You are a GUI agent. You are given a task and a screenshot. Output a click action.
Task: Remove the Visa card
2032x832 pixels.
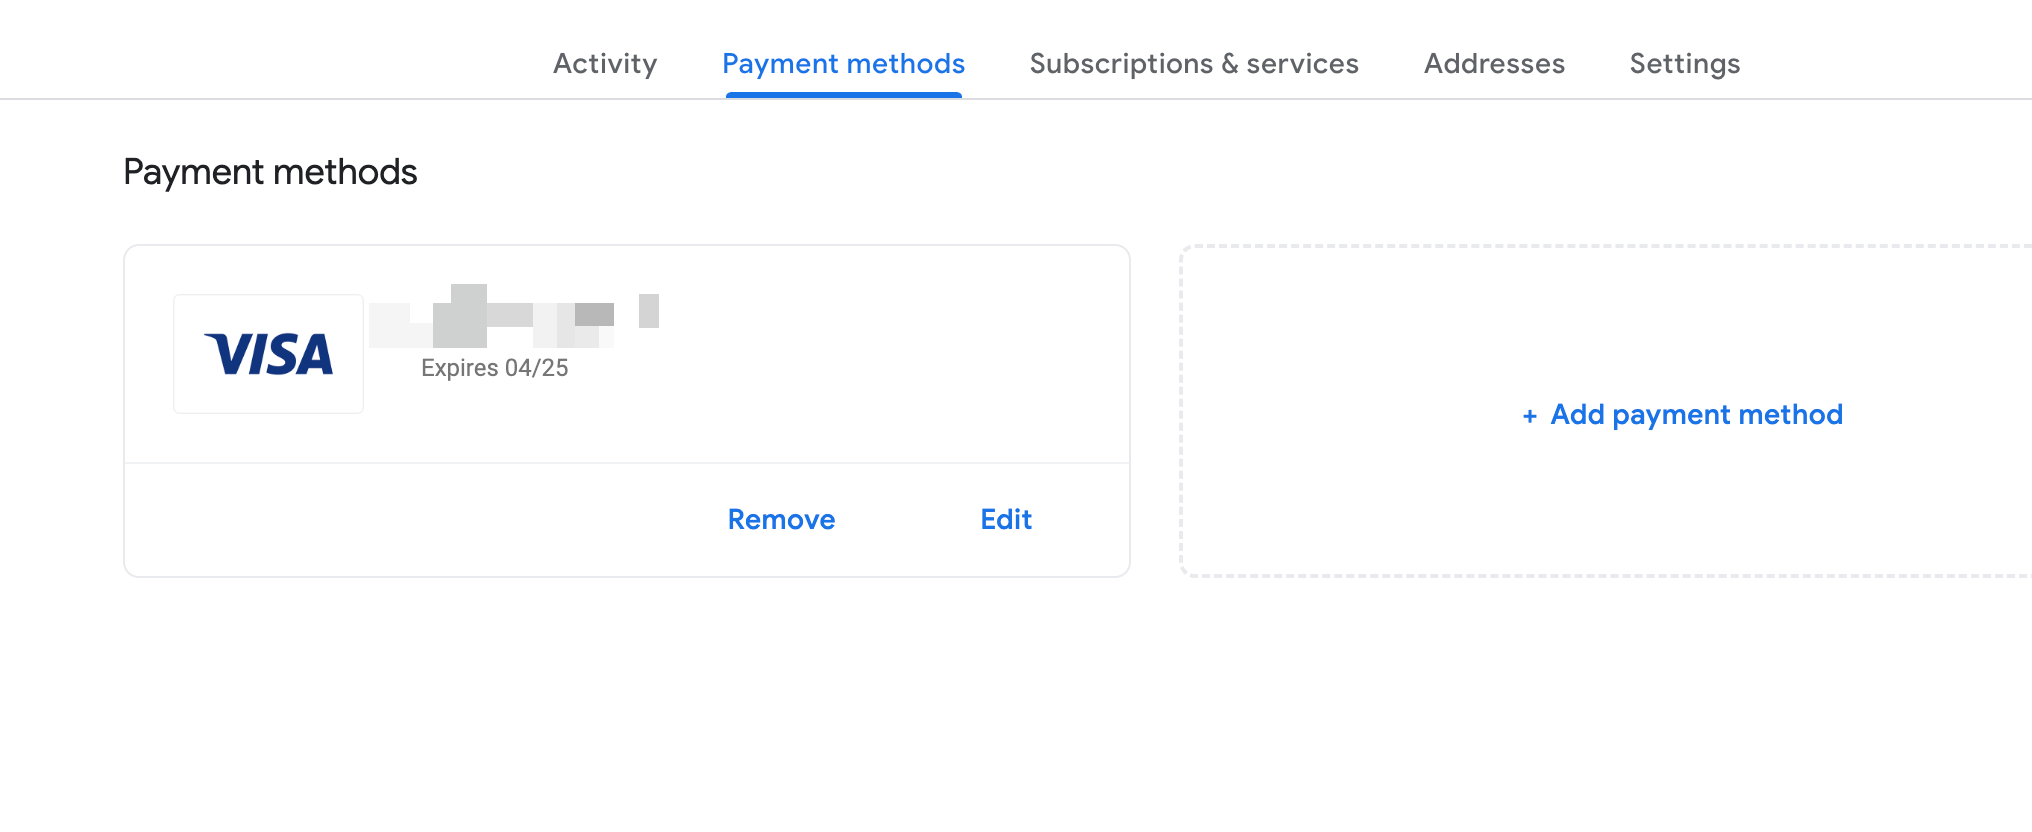(781, 520)
